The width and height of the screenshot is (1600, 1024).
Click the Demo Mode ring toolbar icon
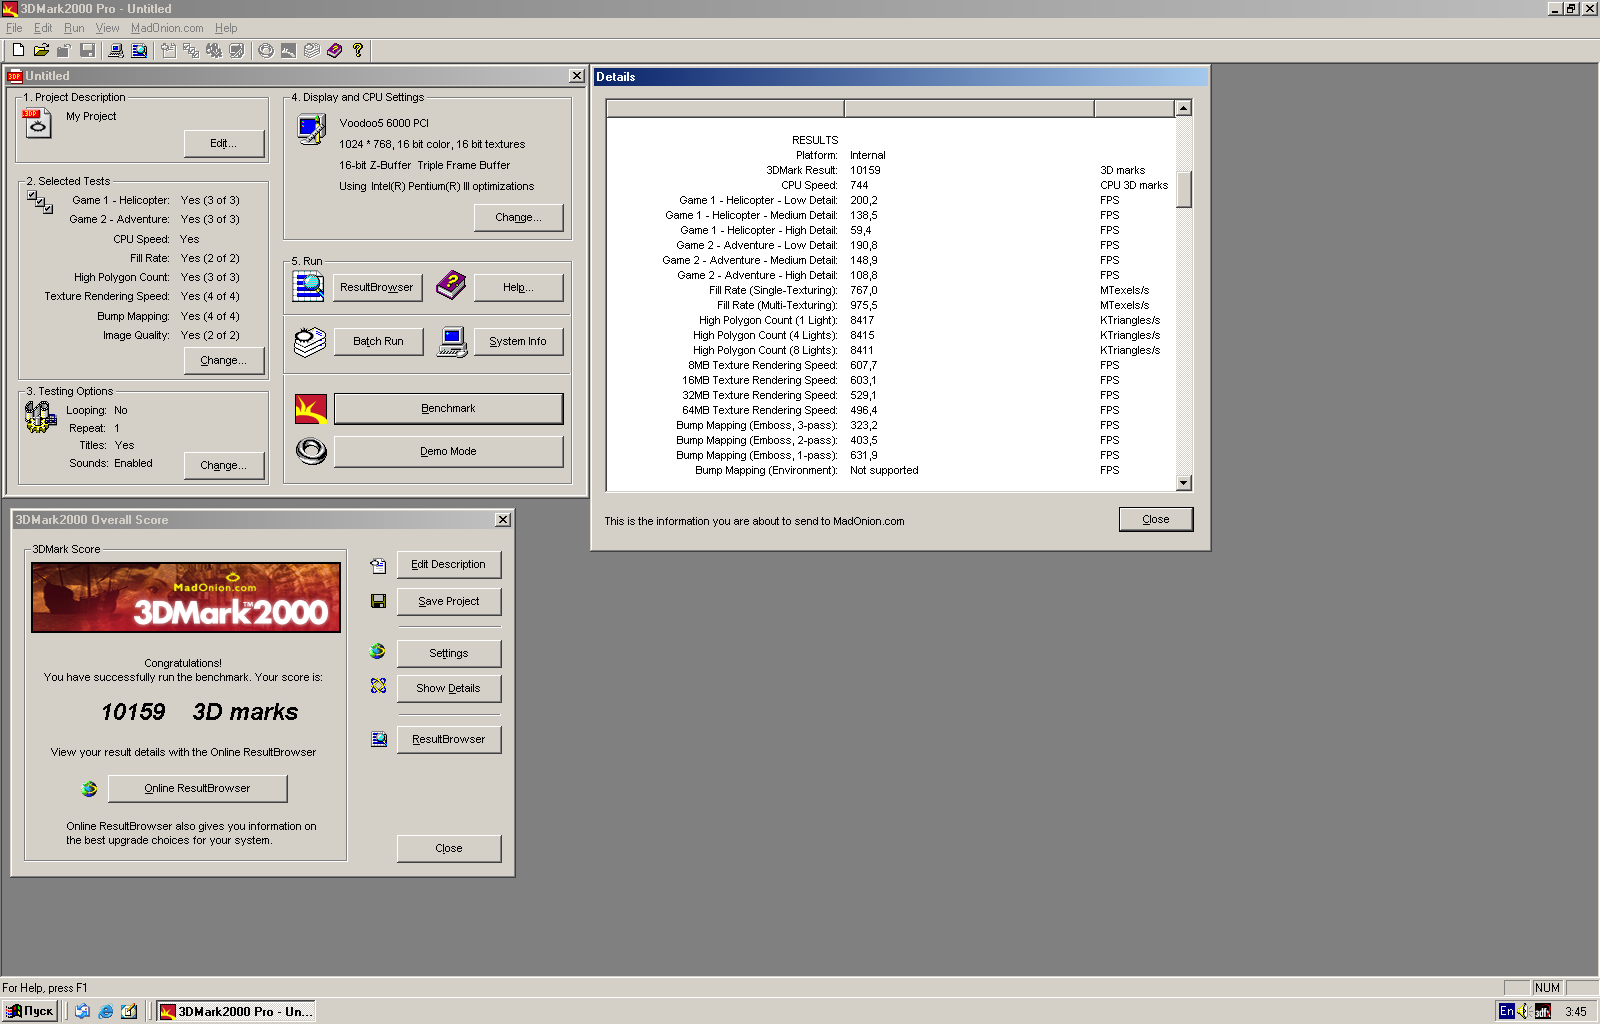pos(265,50)
